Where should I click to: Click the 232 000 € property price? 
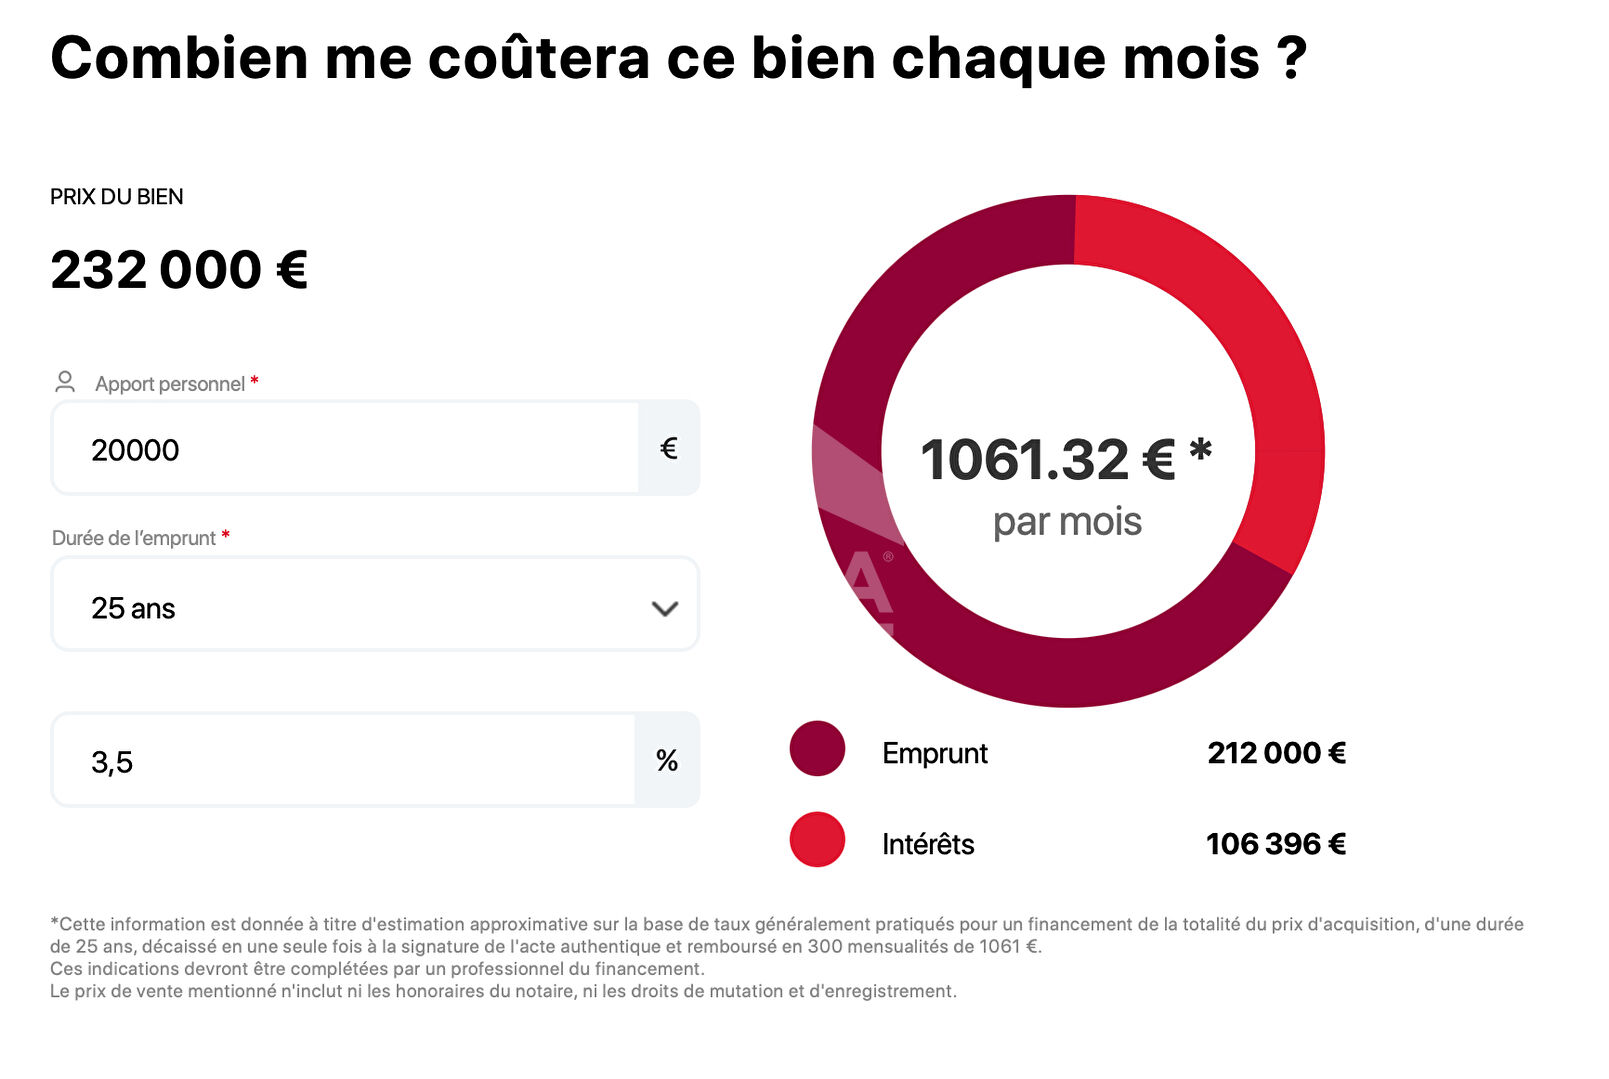click(179, 270)
